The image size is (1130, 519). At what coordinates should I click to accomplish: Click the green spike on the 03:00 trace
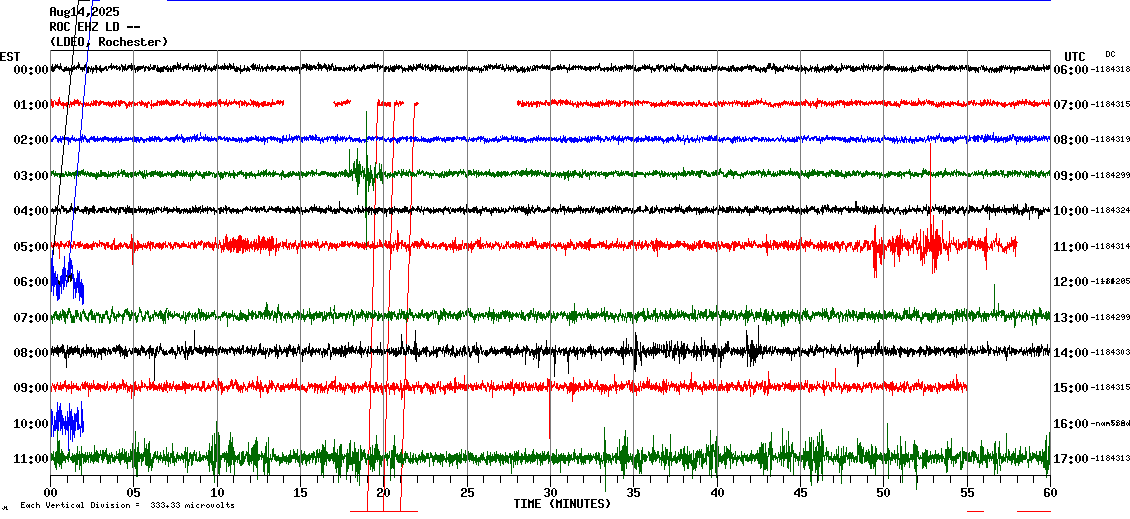pyautogui.click(x=366, y=172)
